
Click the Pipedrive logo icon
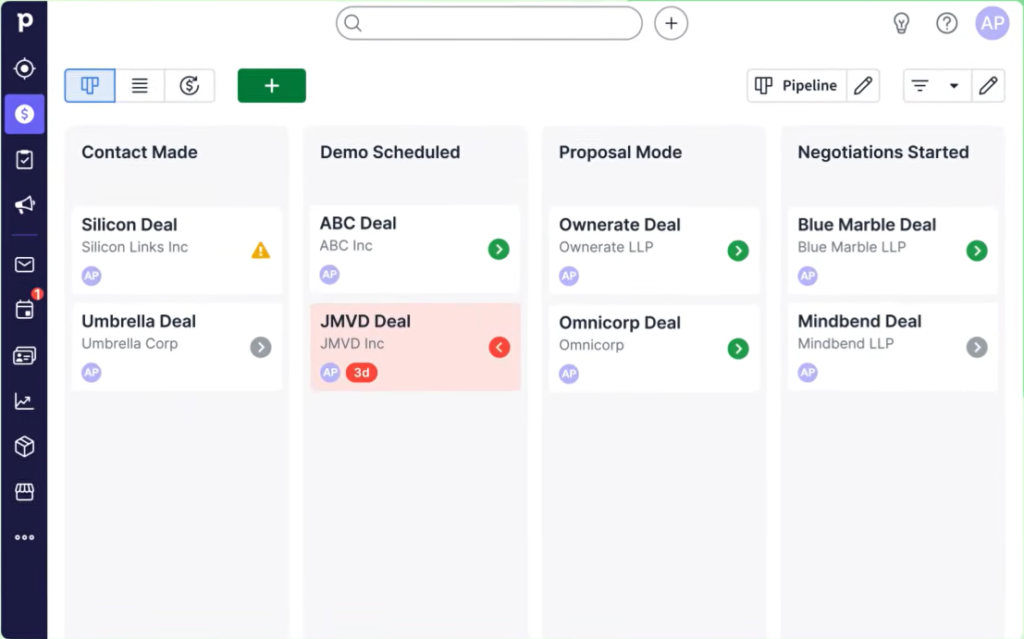click(x=24, y=22)
